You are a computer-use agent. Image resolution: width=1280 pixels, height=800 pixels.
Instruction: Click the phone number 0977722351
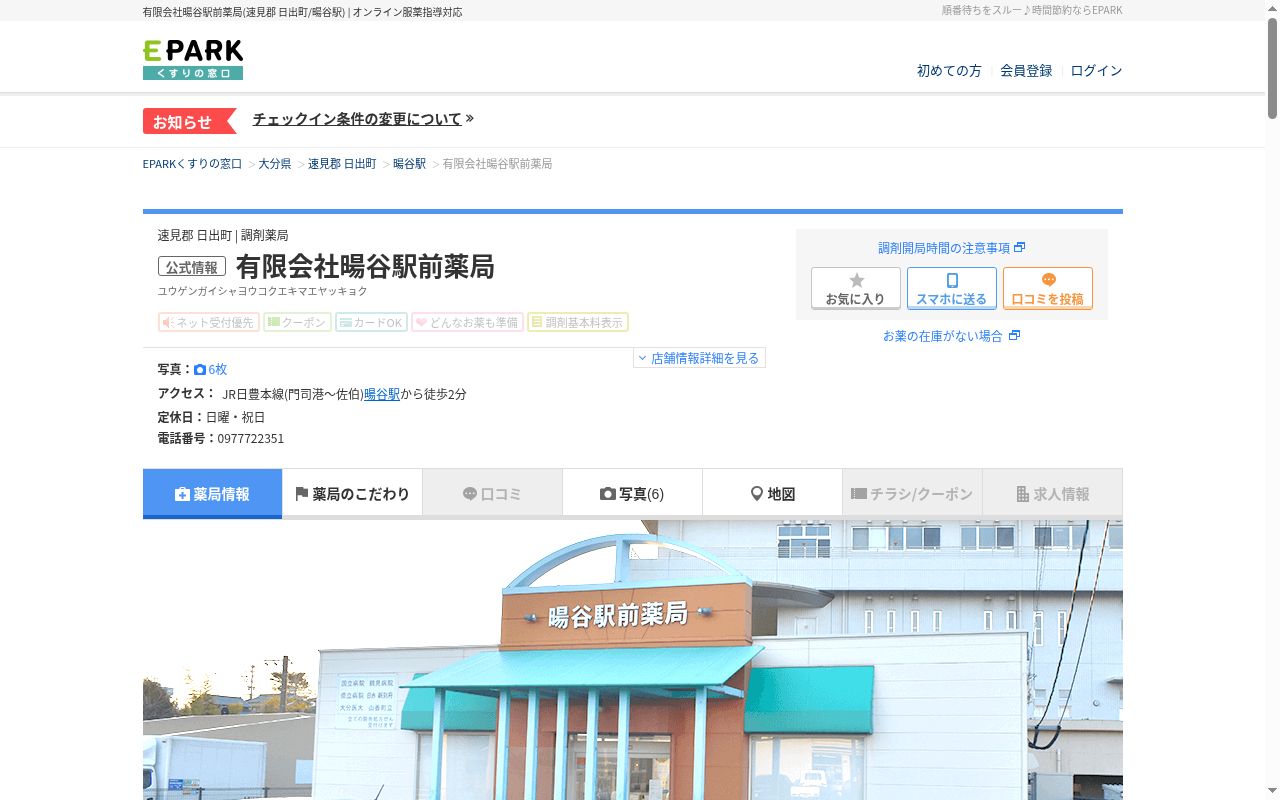(251, 439)
